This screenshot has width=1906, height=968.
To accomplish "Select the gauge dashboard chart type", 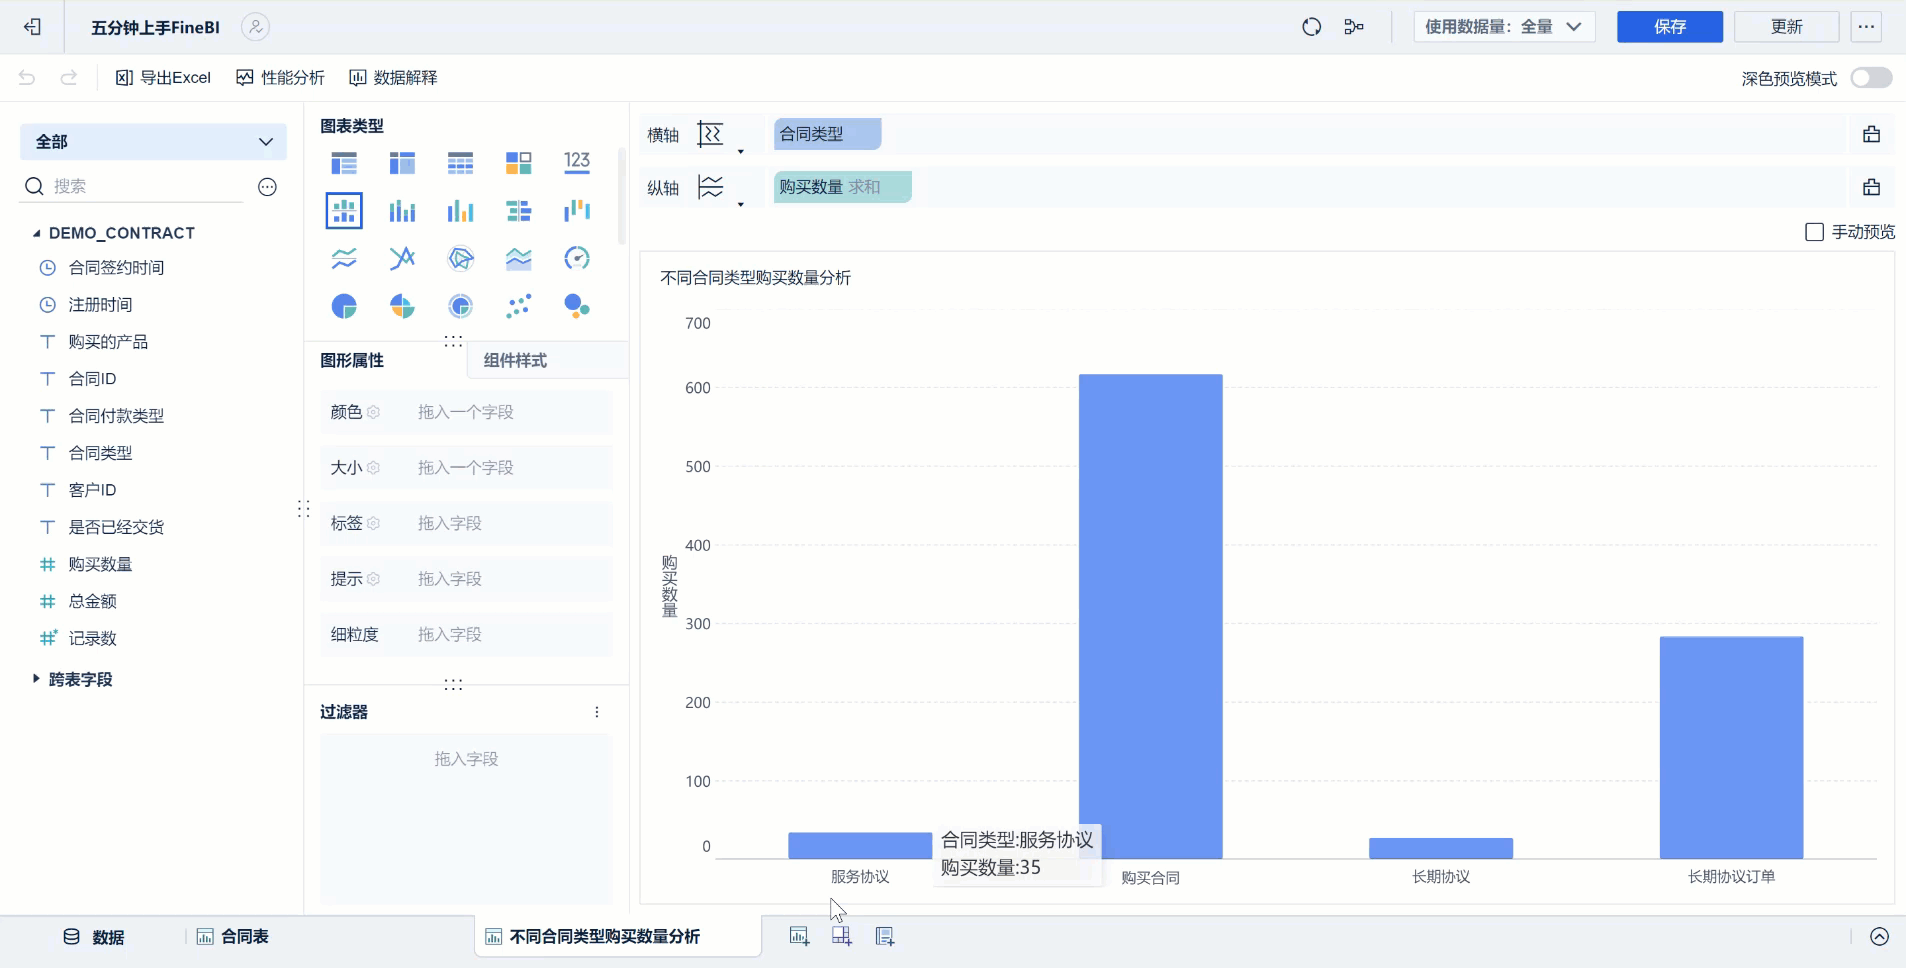I will coord(577,259).
